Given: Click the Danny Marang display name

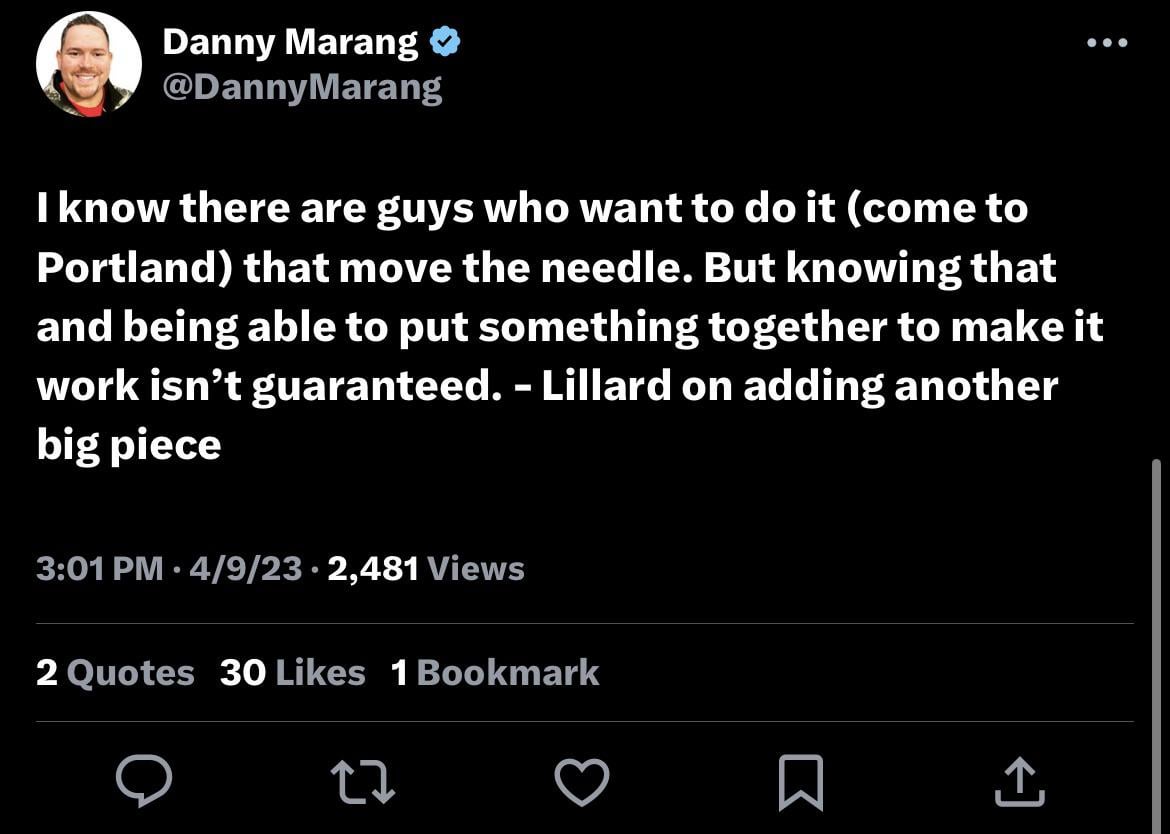Looking at the screenshot, I should click(290, 42).
